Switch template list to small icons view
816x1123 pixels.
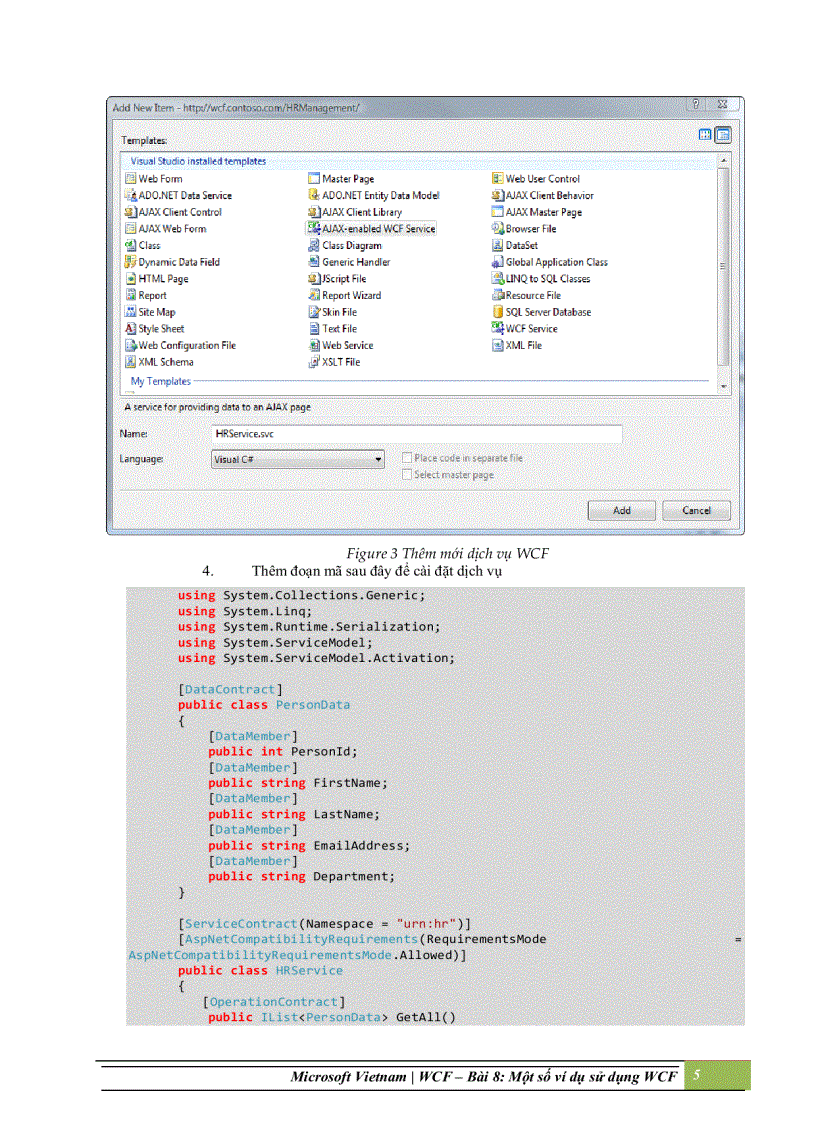(x=723, y=134)
